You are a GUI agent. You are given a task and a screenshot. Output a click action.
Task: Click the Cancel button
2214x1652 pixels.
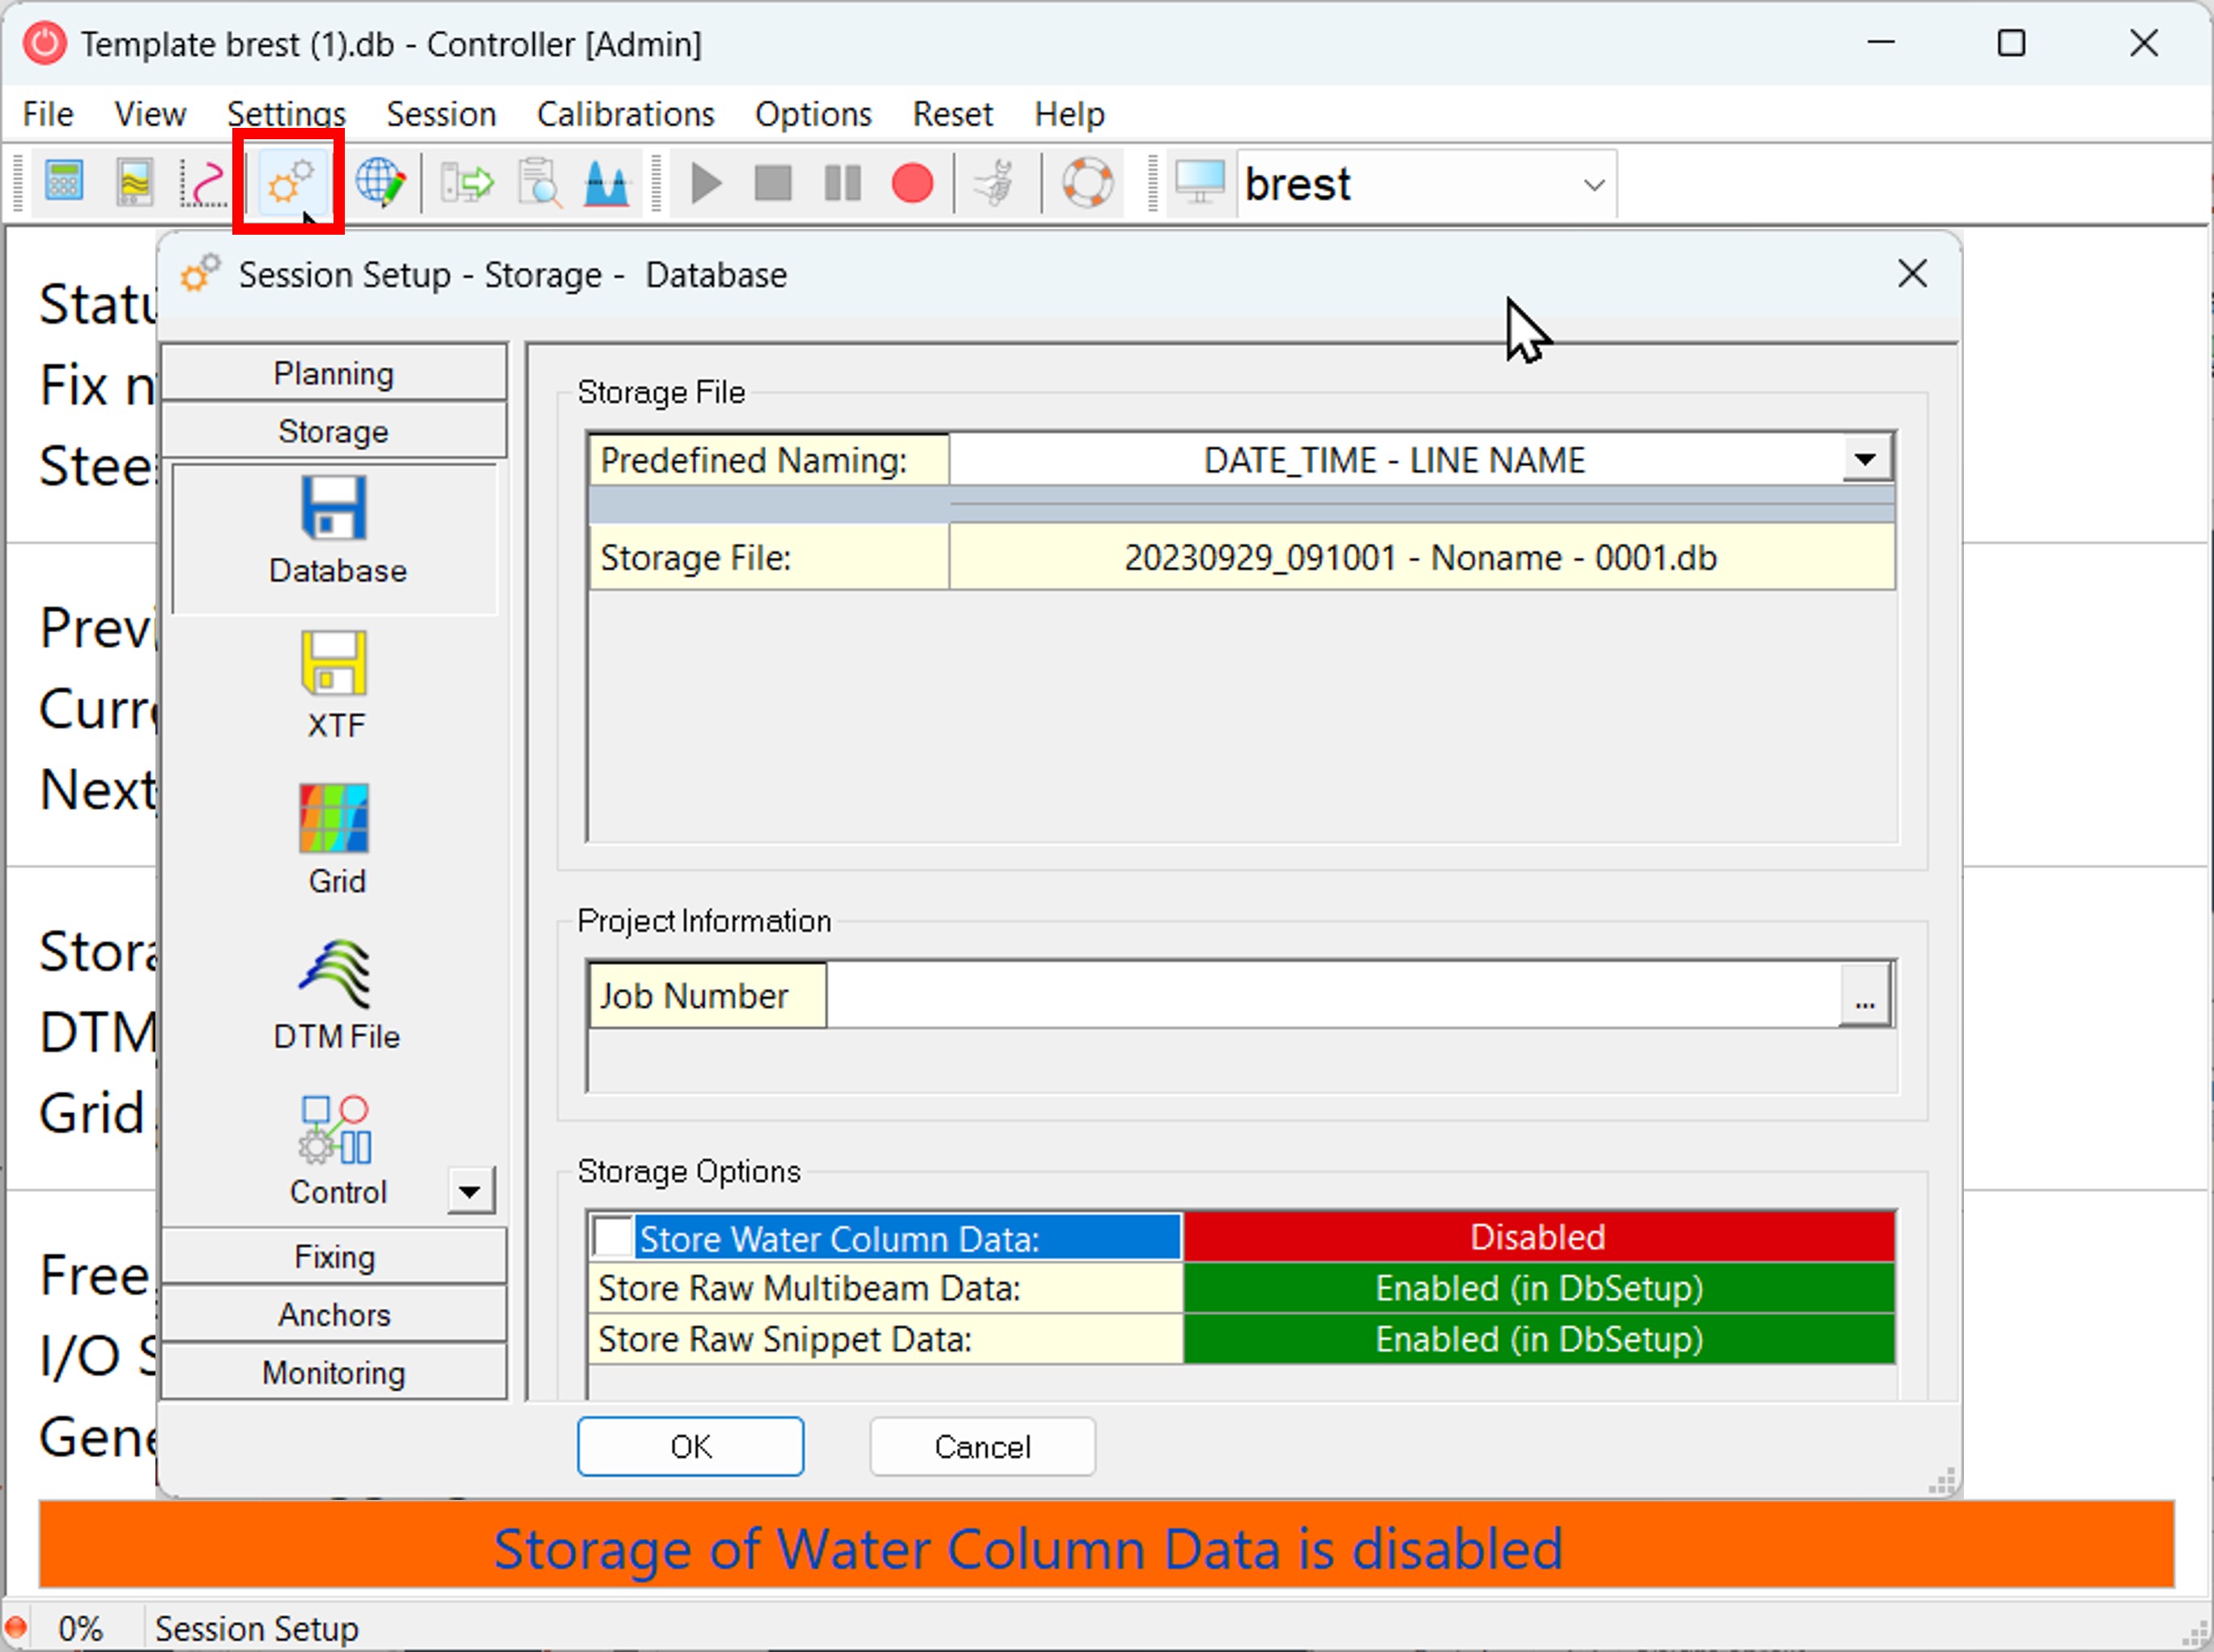[x=982, y=1446]
